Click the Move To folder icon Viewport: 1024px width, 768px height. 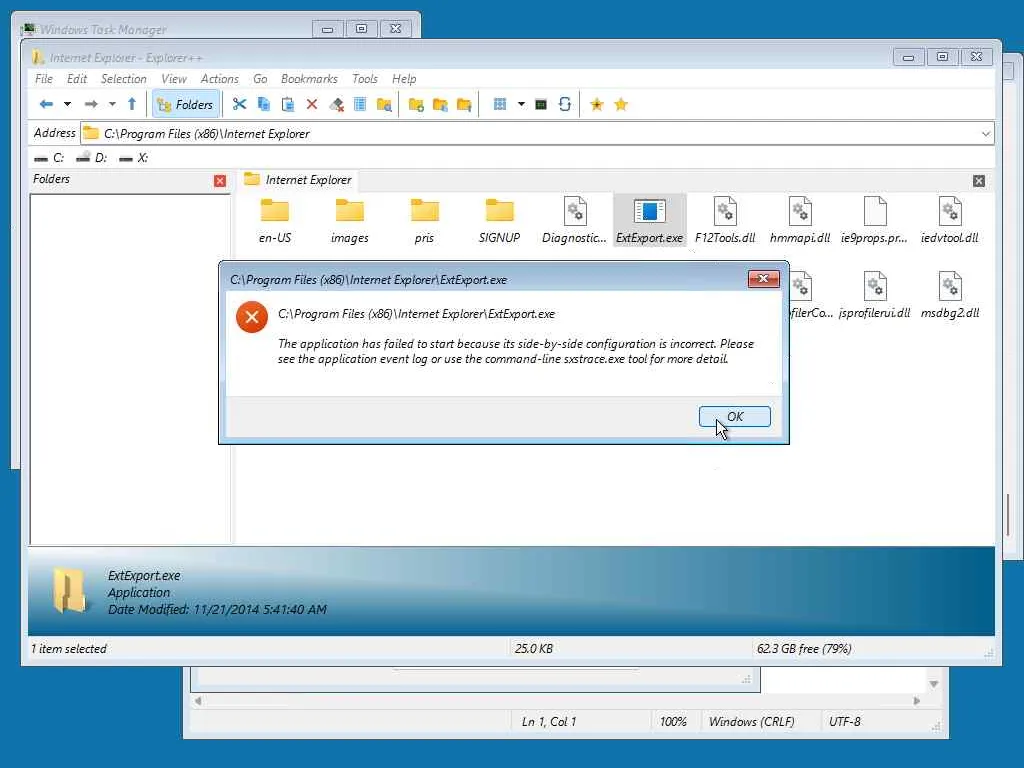tap(464, 104)
